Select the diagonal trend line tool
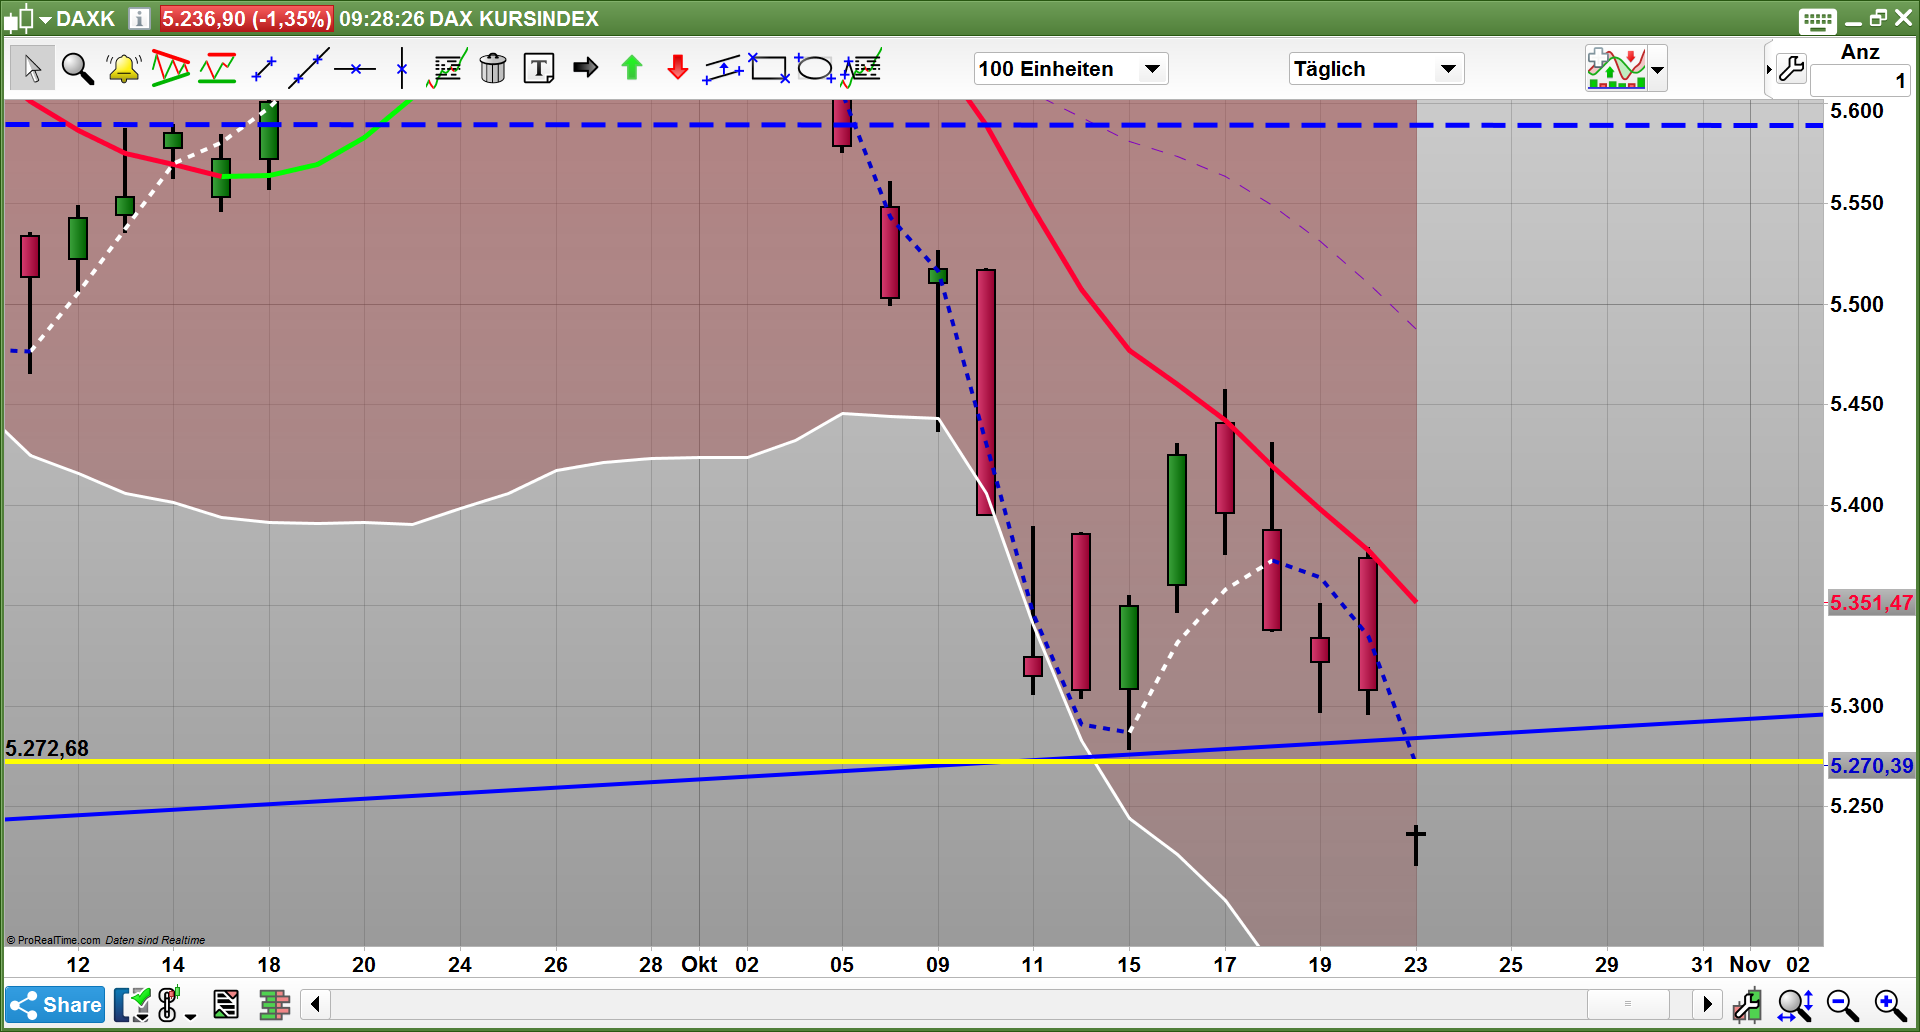Image resolution: width=1920 pixels, height=1032 pixels. pyautogui.click(x=309, y=68)
